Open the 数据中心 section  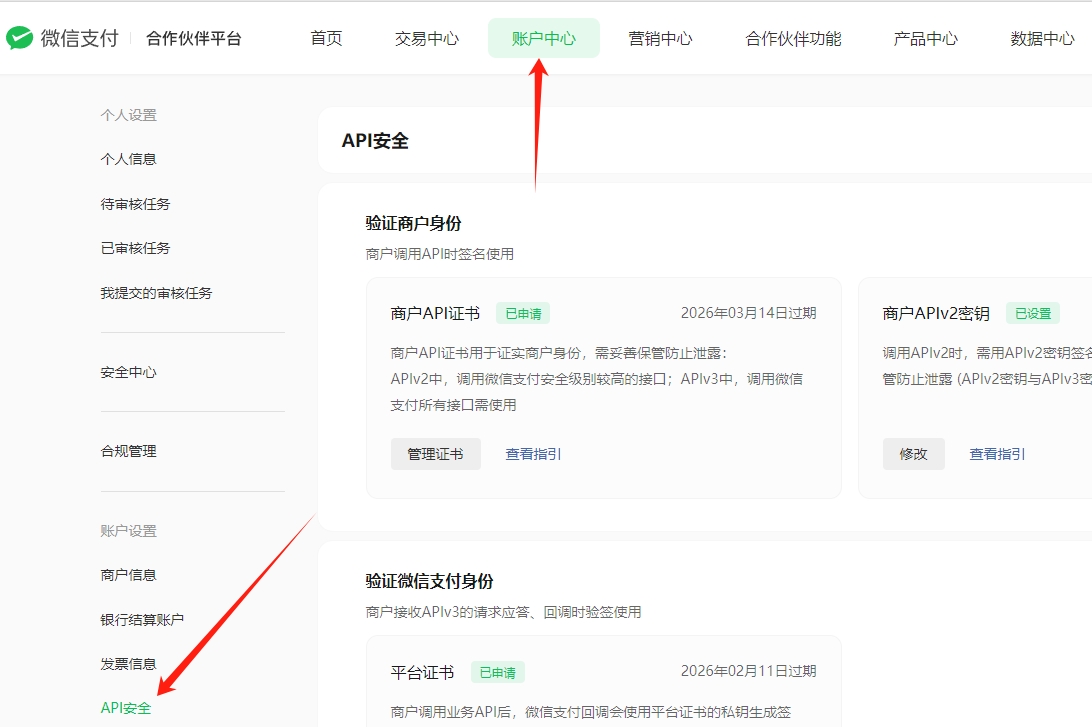1043,38
